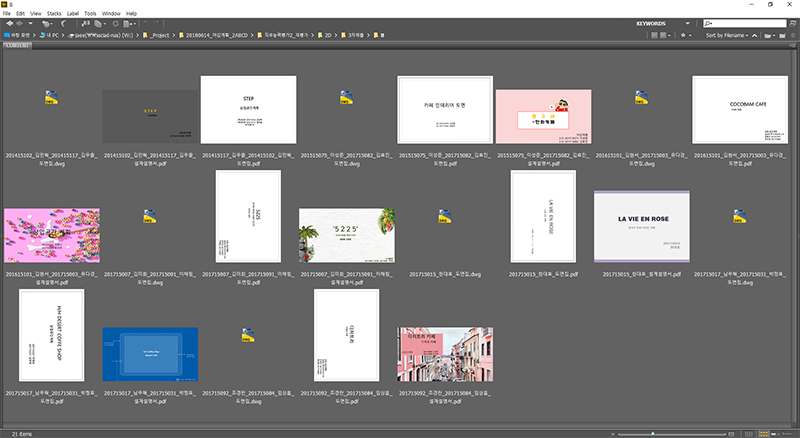Click the Refine batch tools icon

100,23
